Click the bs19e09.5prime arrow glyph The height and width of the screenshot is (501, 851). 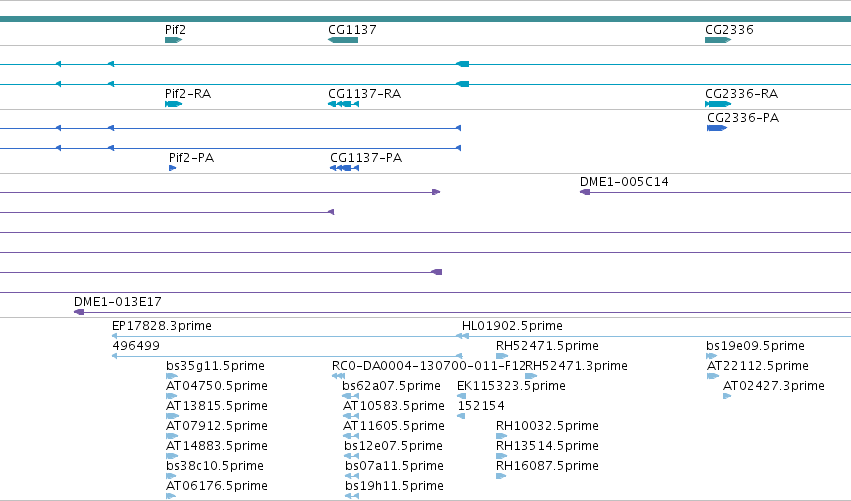click(712, 356)
